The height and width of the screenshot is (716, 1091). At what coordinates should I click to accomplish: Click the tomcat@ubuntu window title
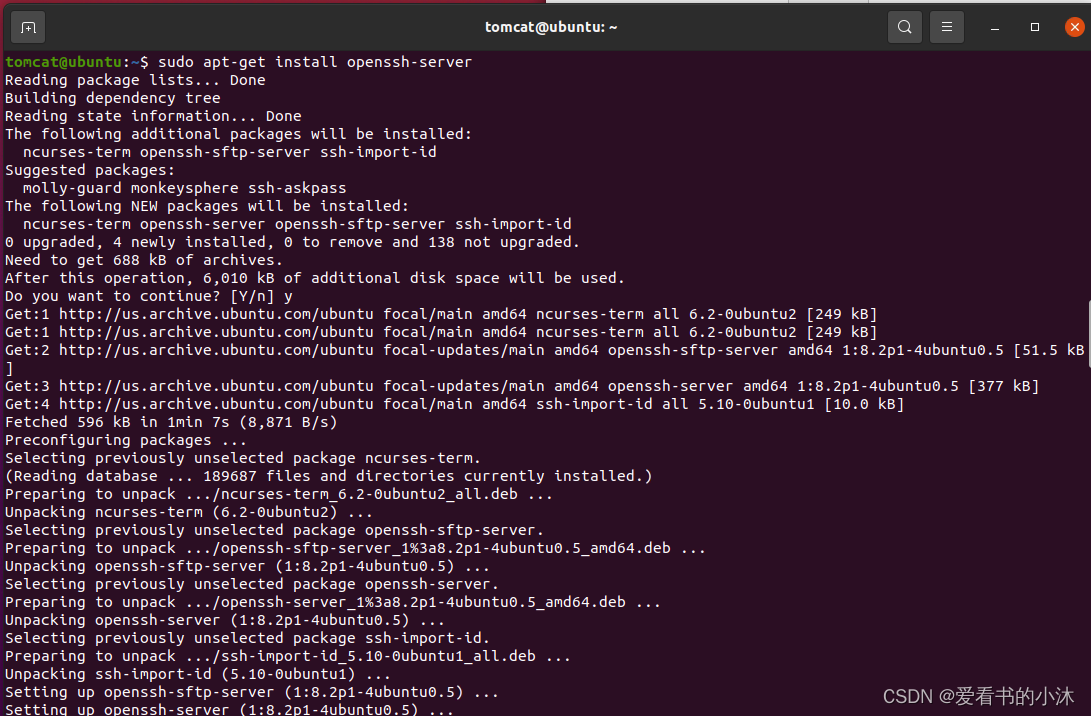551,27
